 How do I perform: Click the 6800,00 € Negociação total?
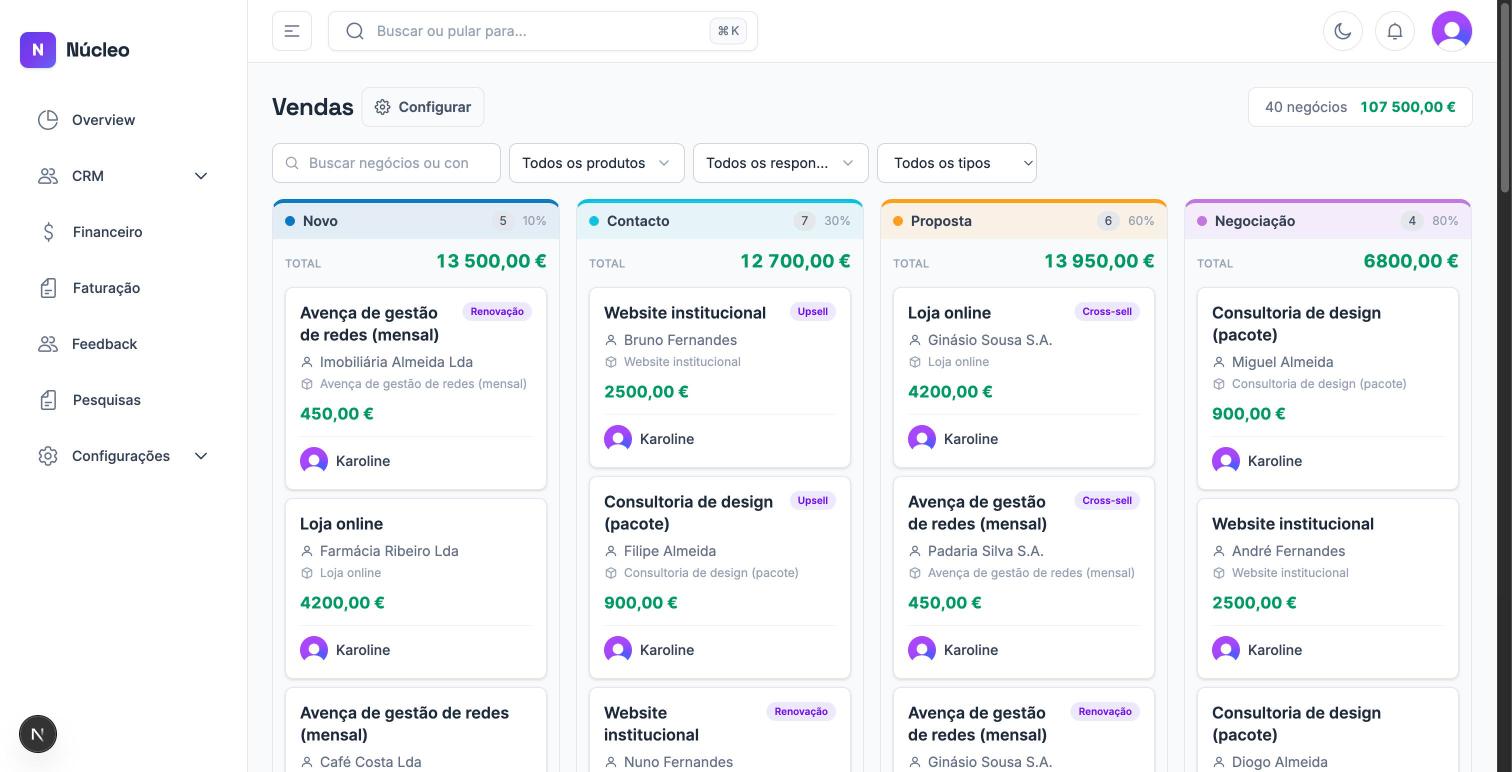(1411, 261)
